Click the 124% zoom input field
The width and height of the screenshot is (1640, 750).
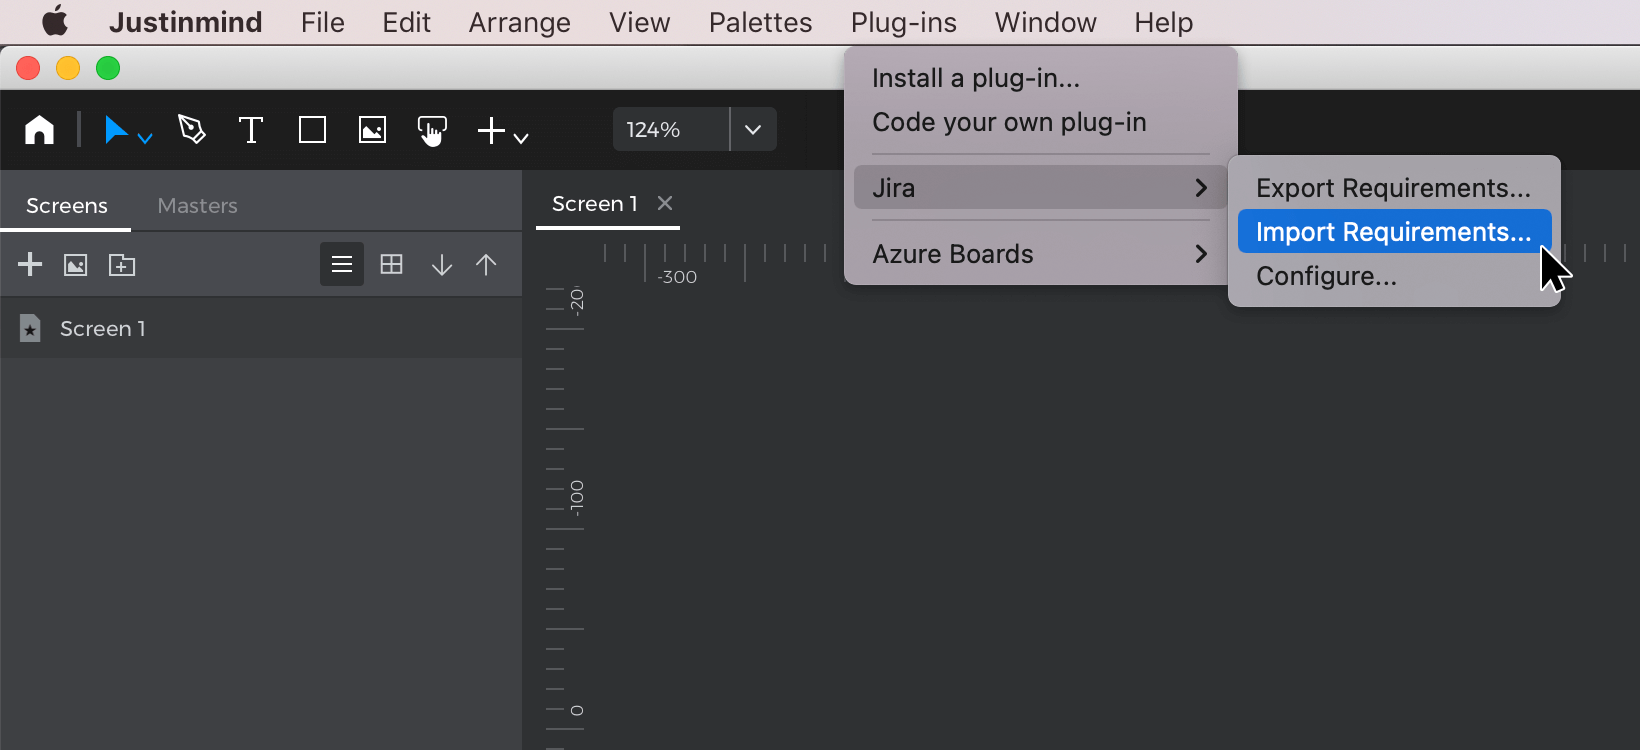pyautogui.click(x=671, y=129)
